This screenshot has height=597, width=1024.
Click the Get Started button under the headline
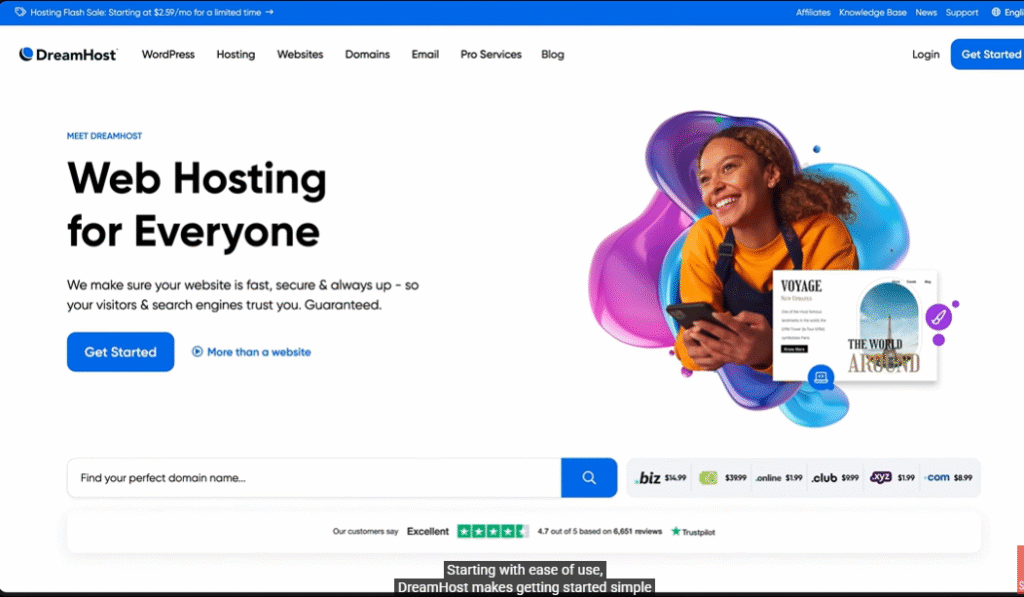pyautogui.click(x=120, y=352)
